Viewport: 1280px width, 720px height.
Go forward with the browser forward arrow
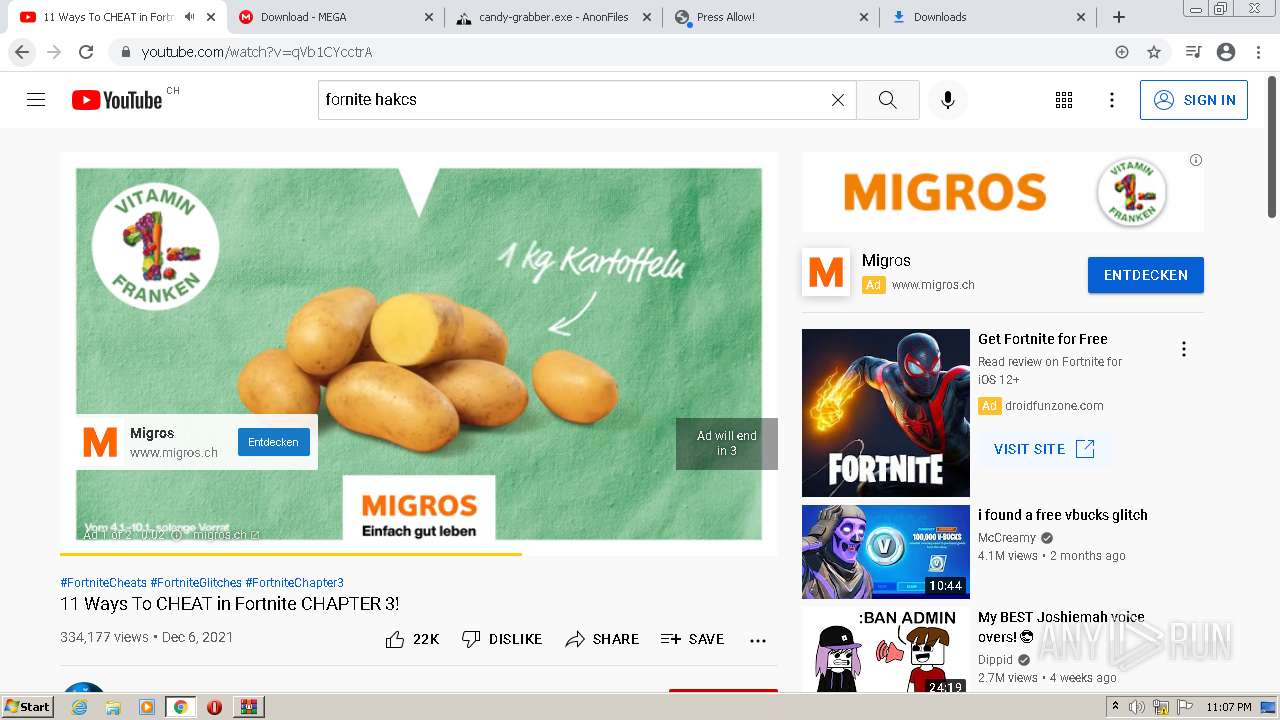pos(54,52)
